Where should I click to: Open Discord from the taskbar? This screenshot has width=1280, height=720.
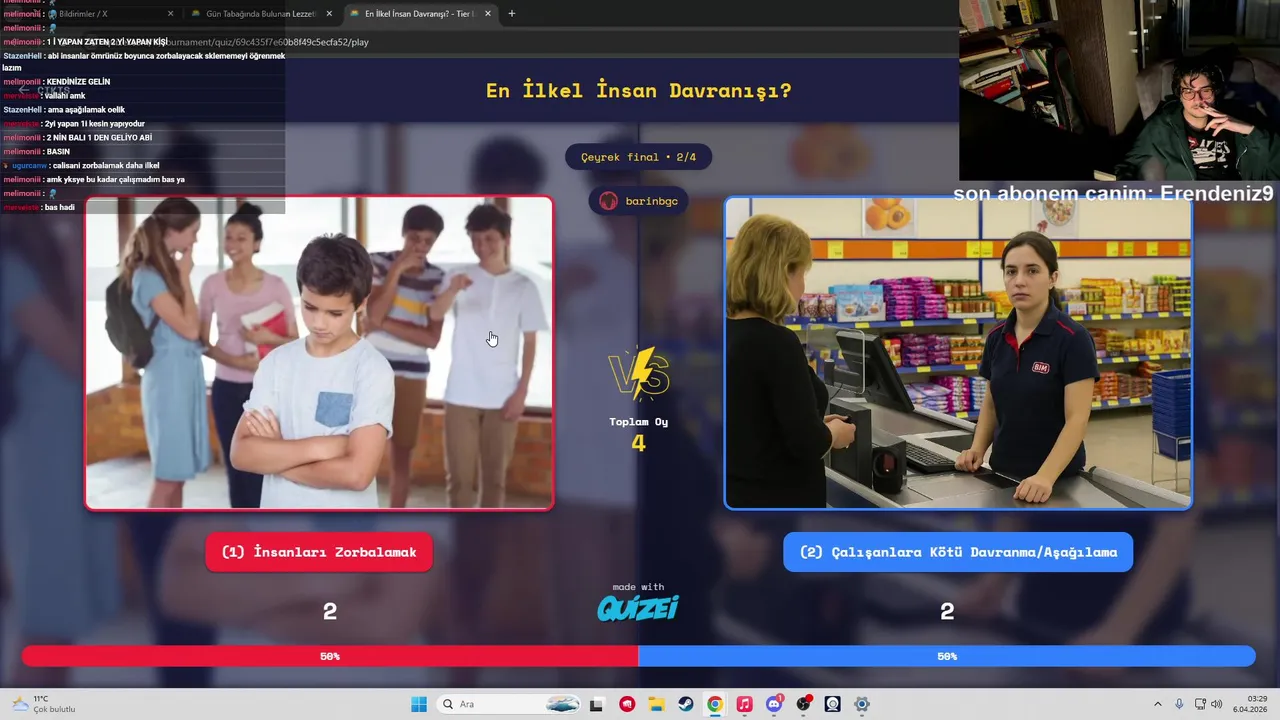(774, 704)
